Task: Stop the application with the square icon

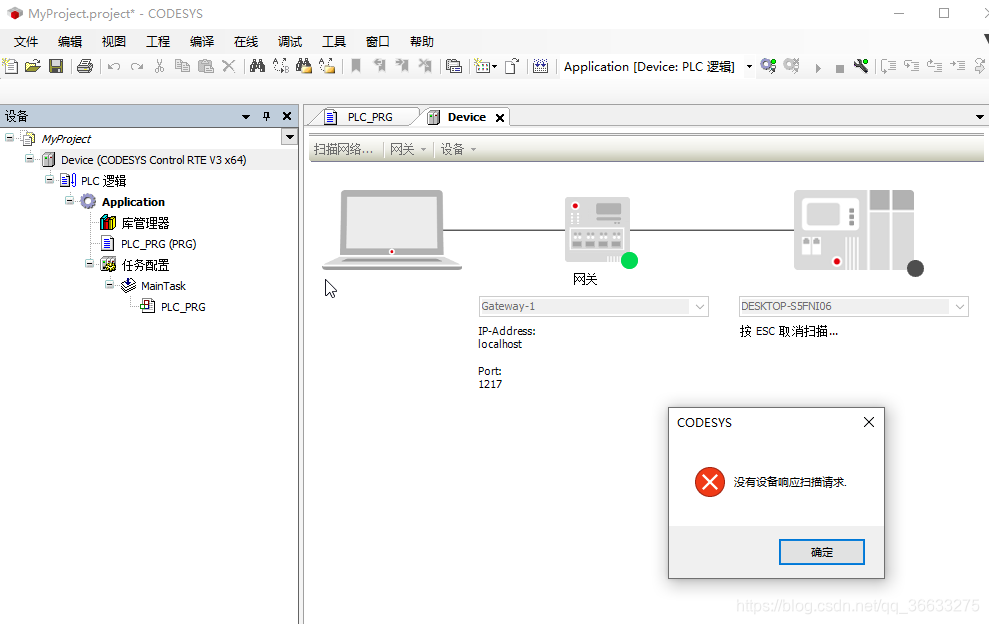Action: 840,68
